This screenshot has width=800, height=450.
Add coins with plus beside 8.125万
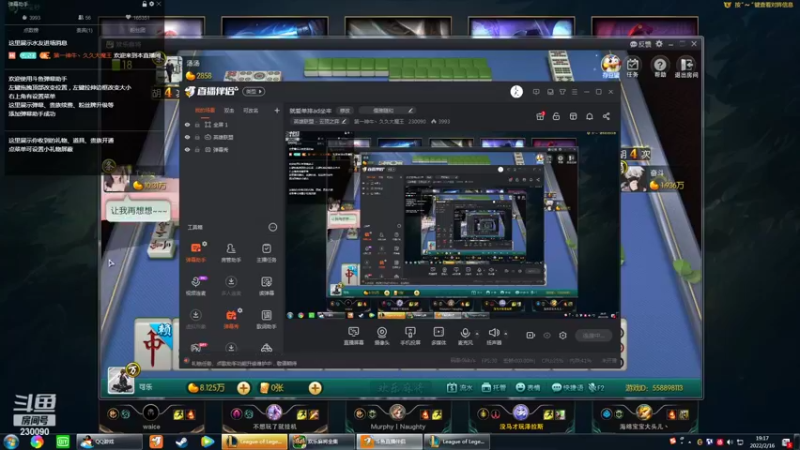pyautogui.click(x=243, y=388)
